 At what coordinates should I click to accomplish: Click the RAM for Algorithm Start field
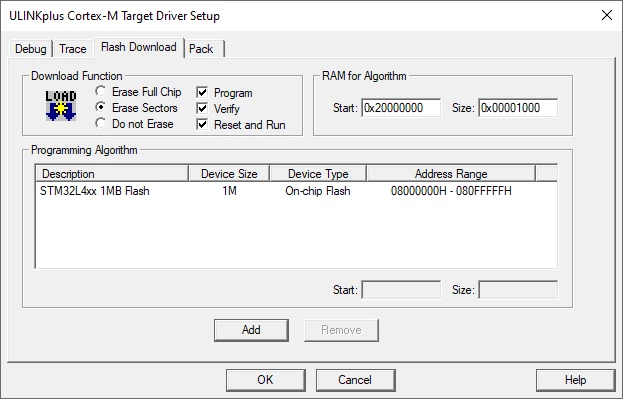tap(401, 108)
